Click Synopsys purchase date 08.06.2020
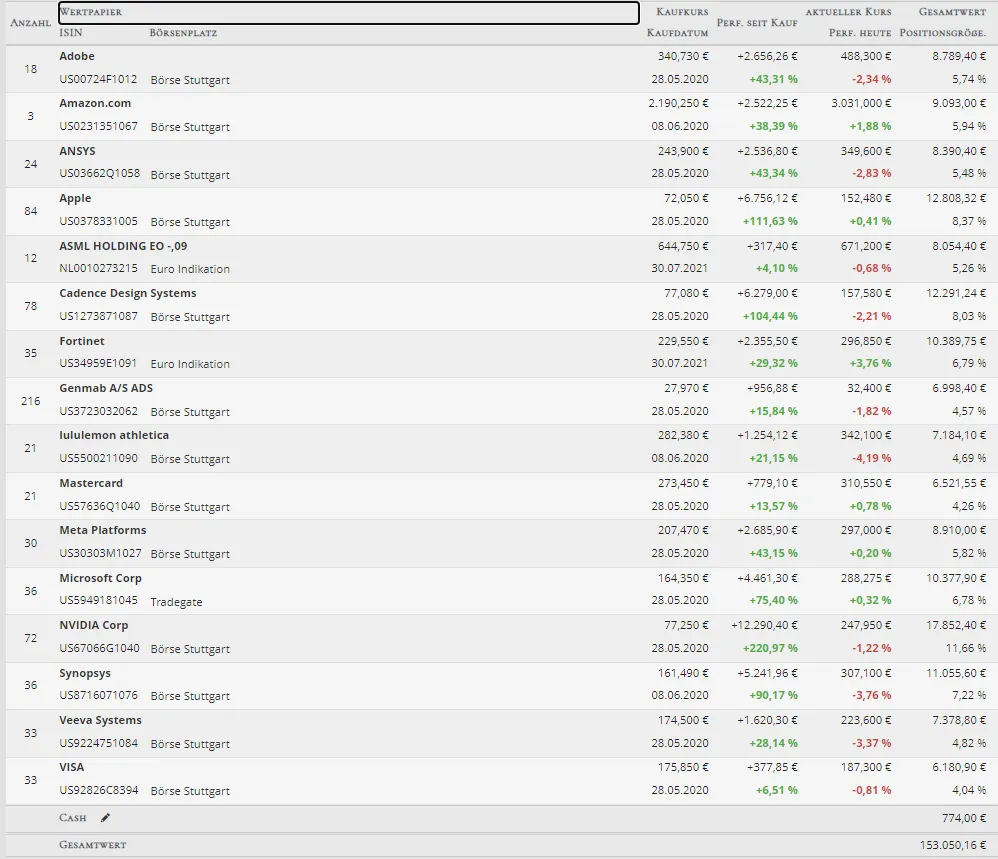The width and height of the screenshot is (998, 859). (680, 695)
